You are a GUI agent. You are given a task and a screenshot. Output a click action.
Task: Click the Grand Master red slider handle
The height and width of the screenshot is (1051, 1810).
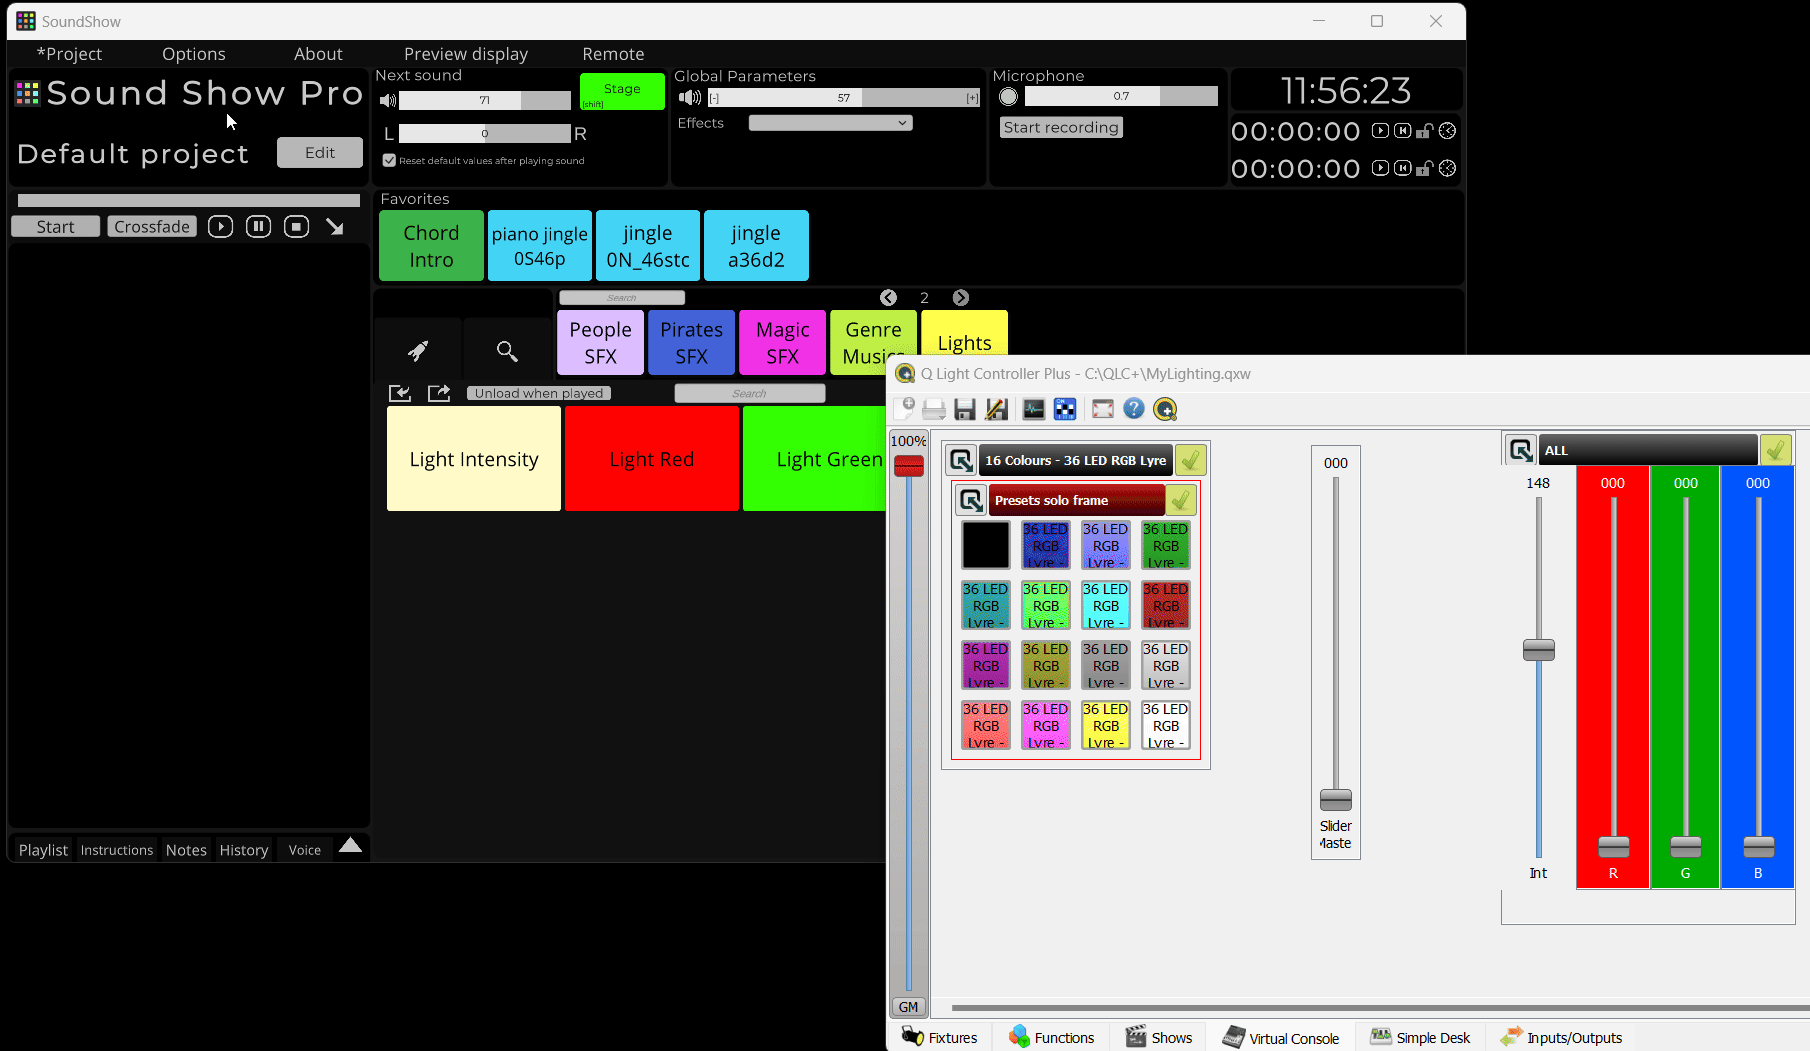click(909, 466)
